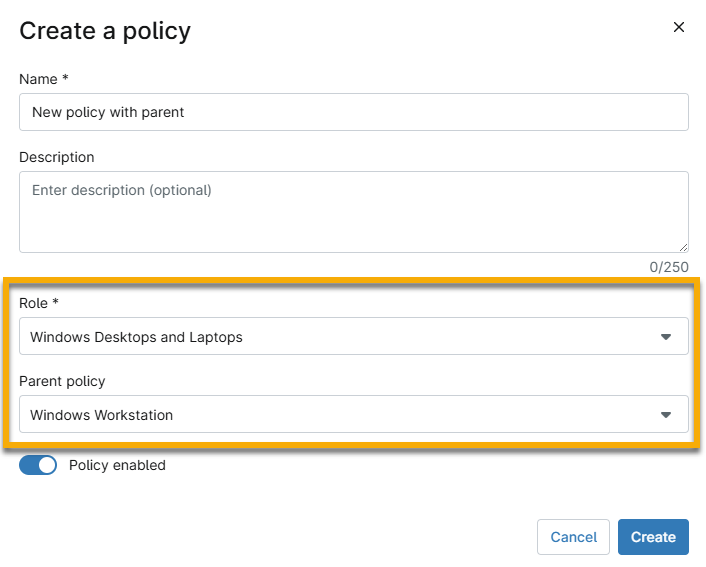Select the Windows Desktops and Laptops text
Viewport: 706px width, 567px height.
pos(136,337)
